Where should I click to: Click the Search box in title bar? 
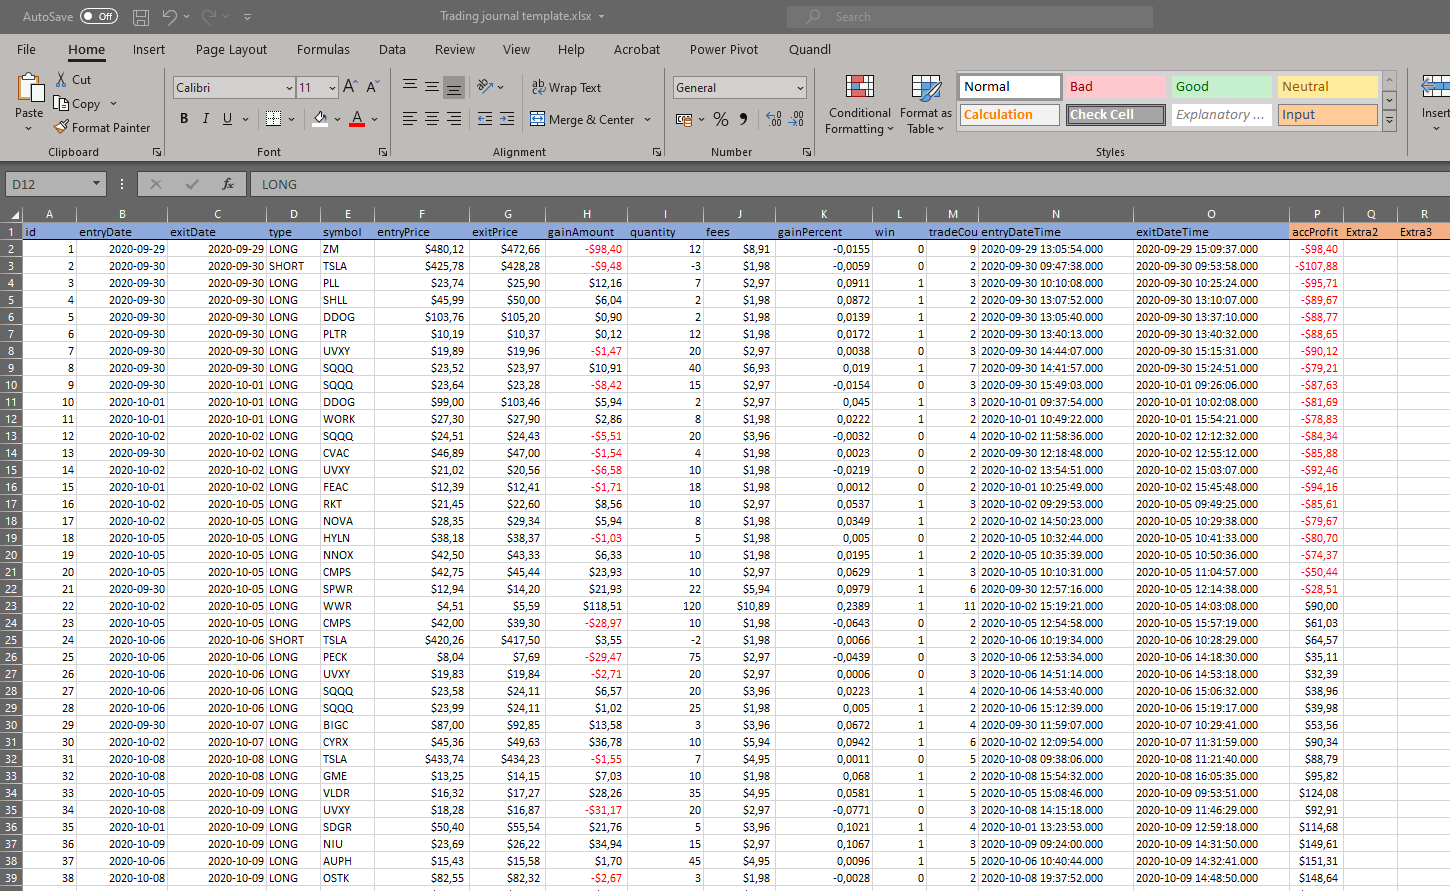(970, 17)
